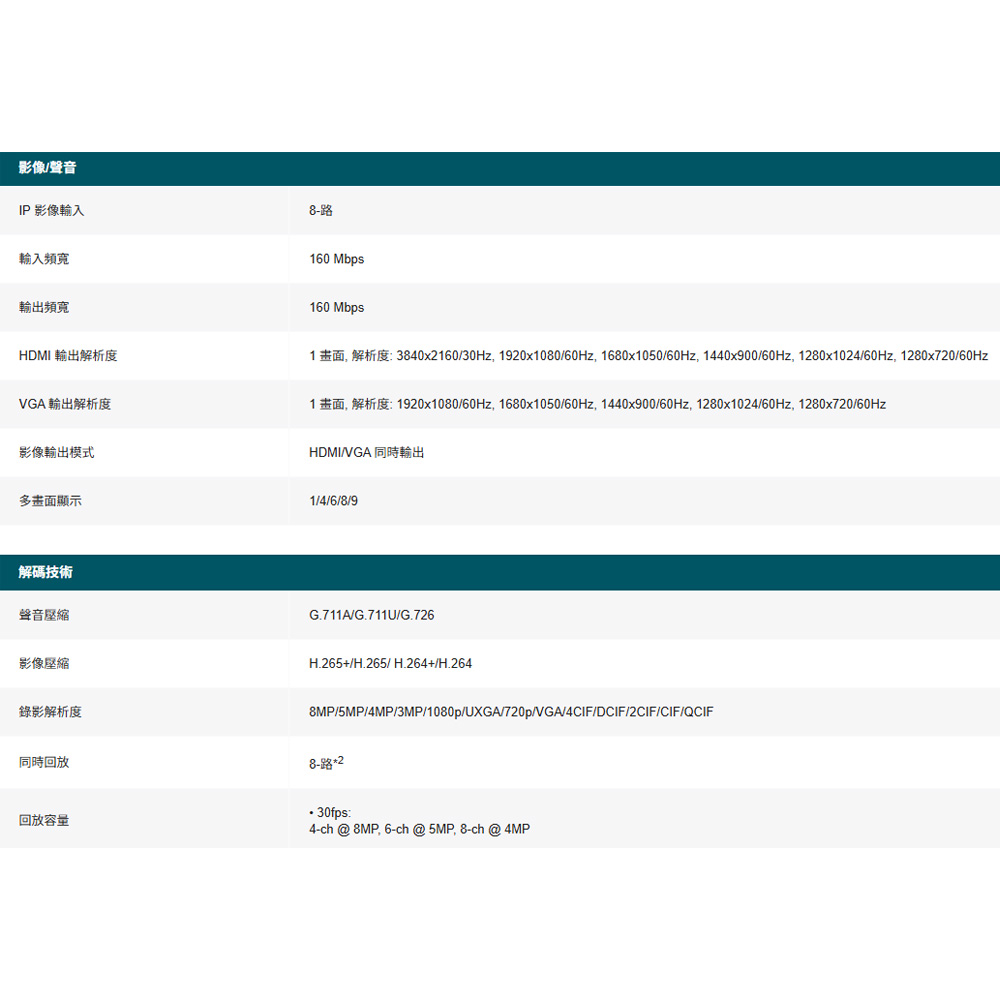The width and height of the screenshot is (1000, 1000).
Task: Select the 8MP/5MP/4MP recording resolution list
Action: click(x=511, y=712)
